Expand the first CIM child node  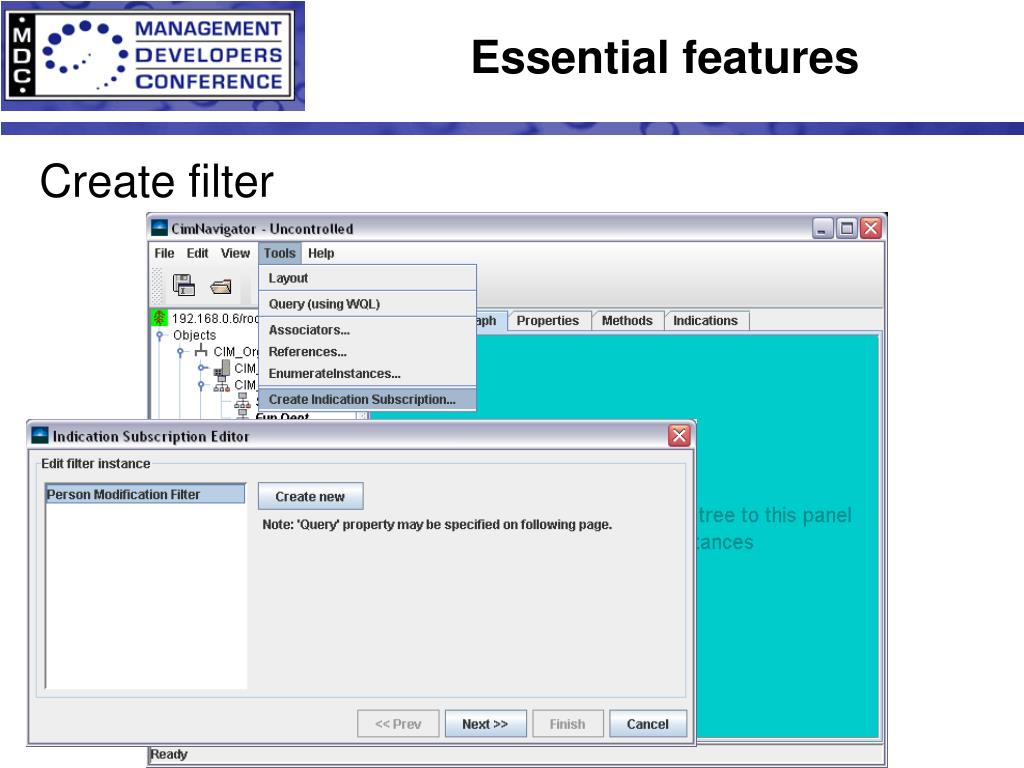coord(202,368)
